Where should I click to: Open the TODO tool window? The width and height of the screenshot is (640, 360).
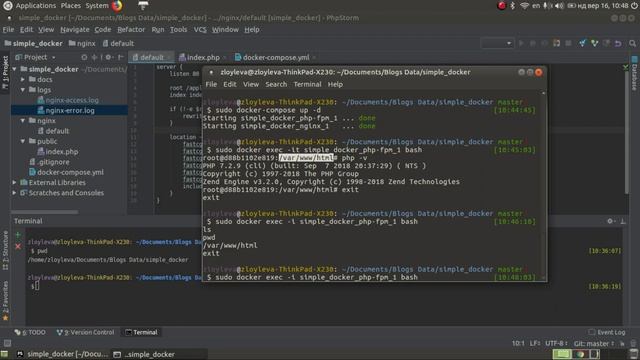(x=30, y=332)
